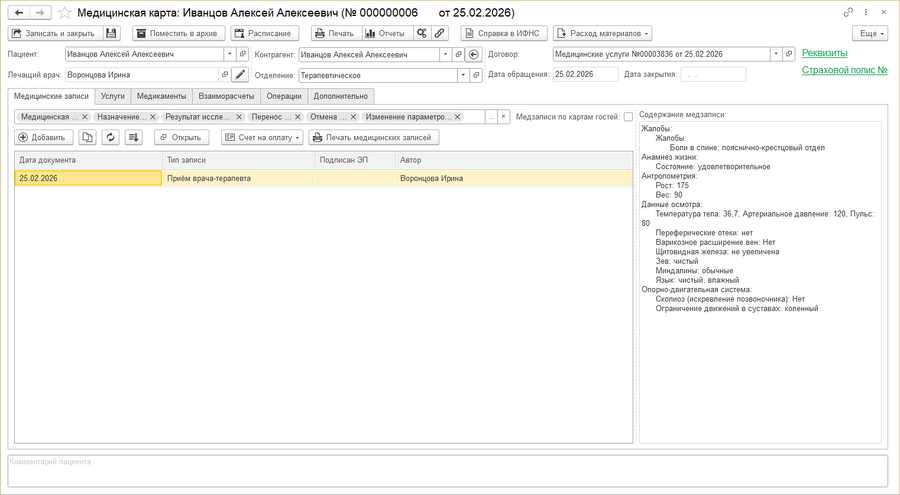Open the 'Реквизиты' link
The width and height of the screenshot is (900, 495).
[x=824, y=53]
